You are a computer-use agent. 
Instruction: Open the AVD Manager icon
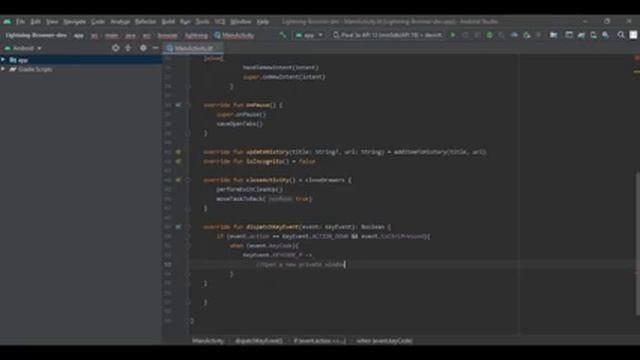pos(593,36)
